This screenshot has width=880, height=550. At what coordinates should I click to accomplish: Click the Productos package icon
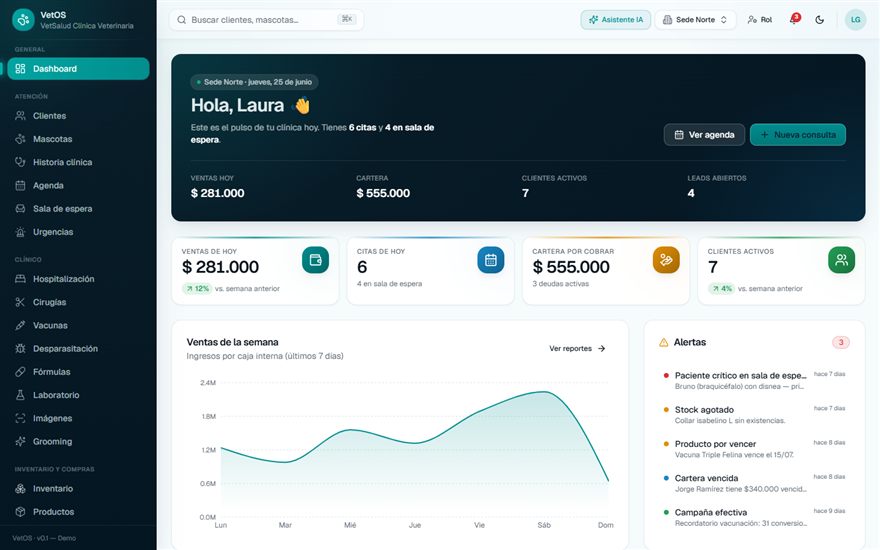(x=20, y=512)
